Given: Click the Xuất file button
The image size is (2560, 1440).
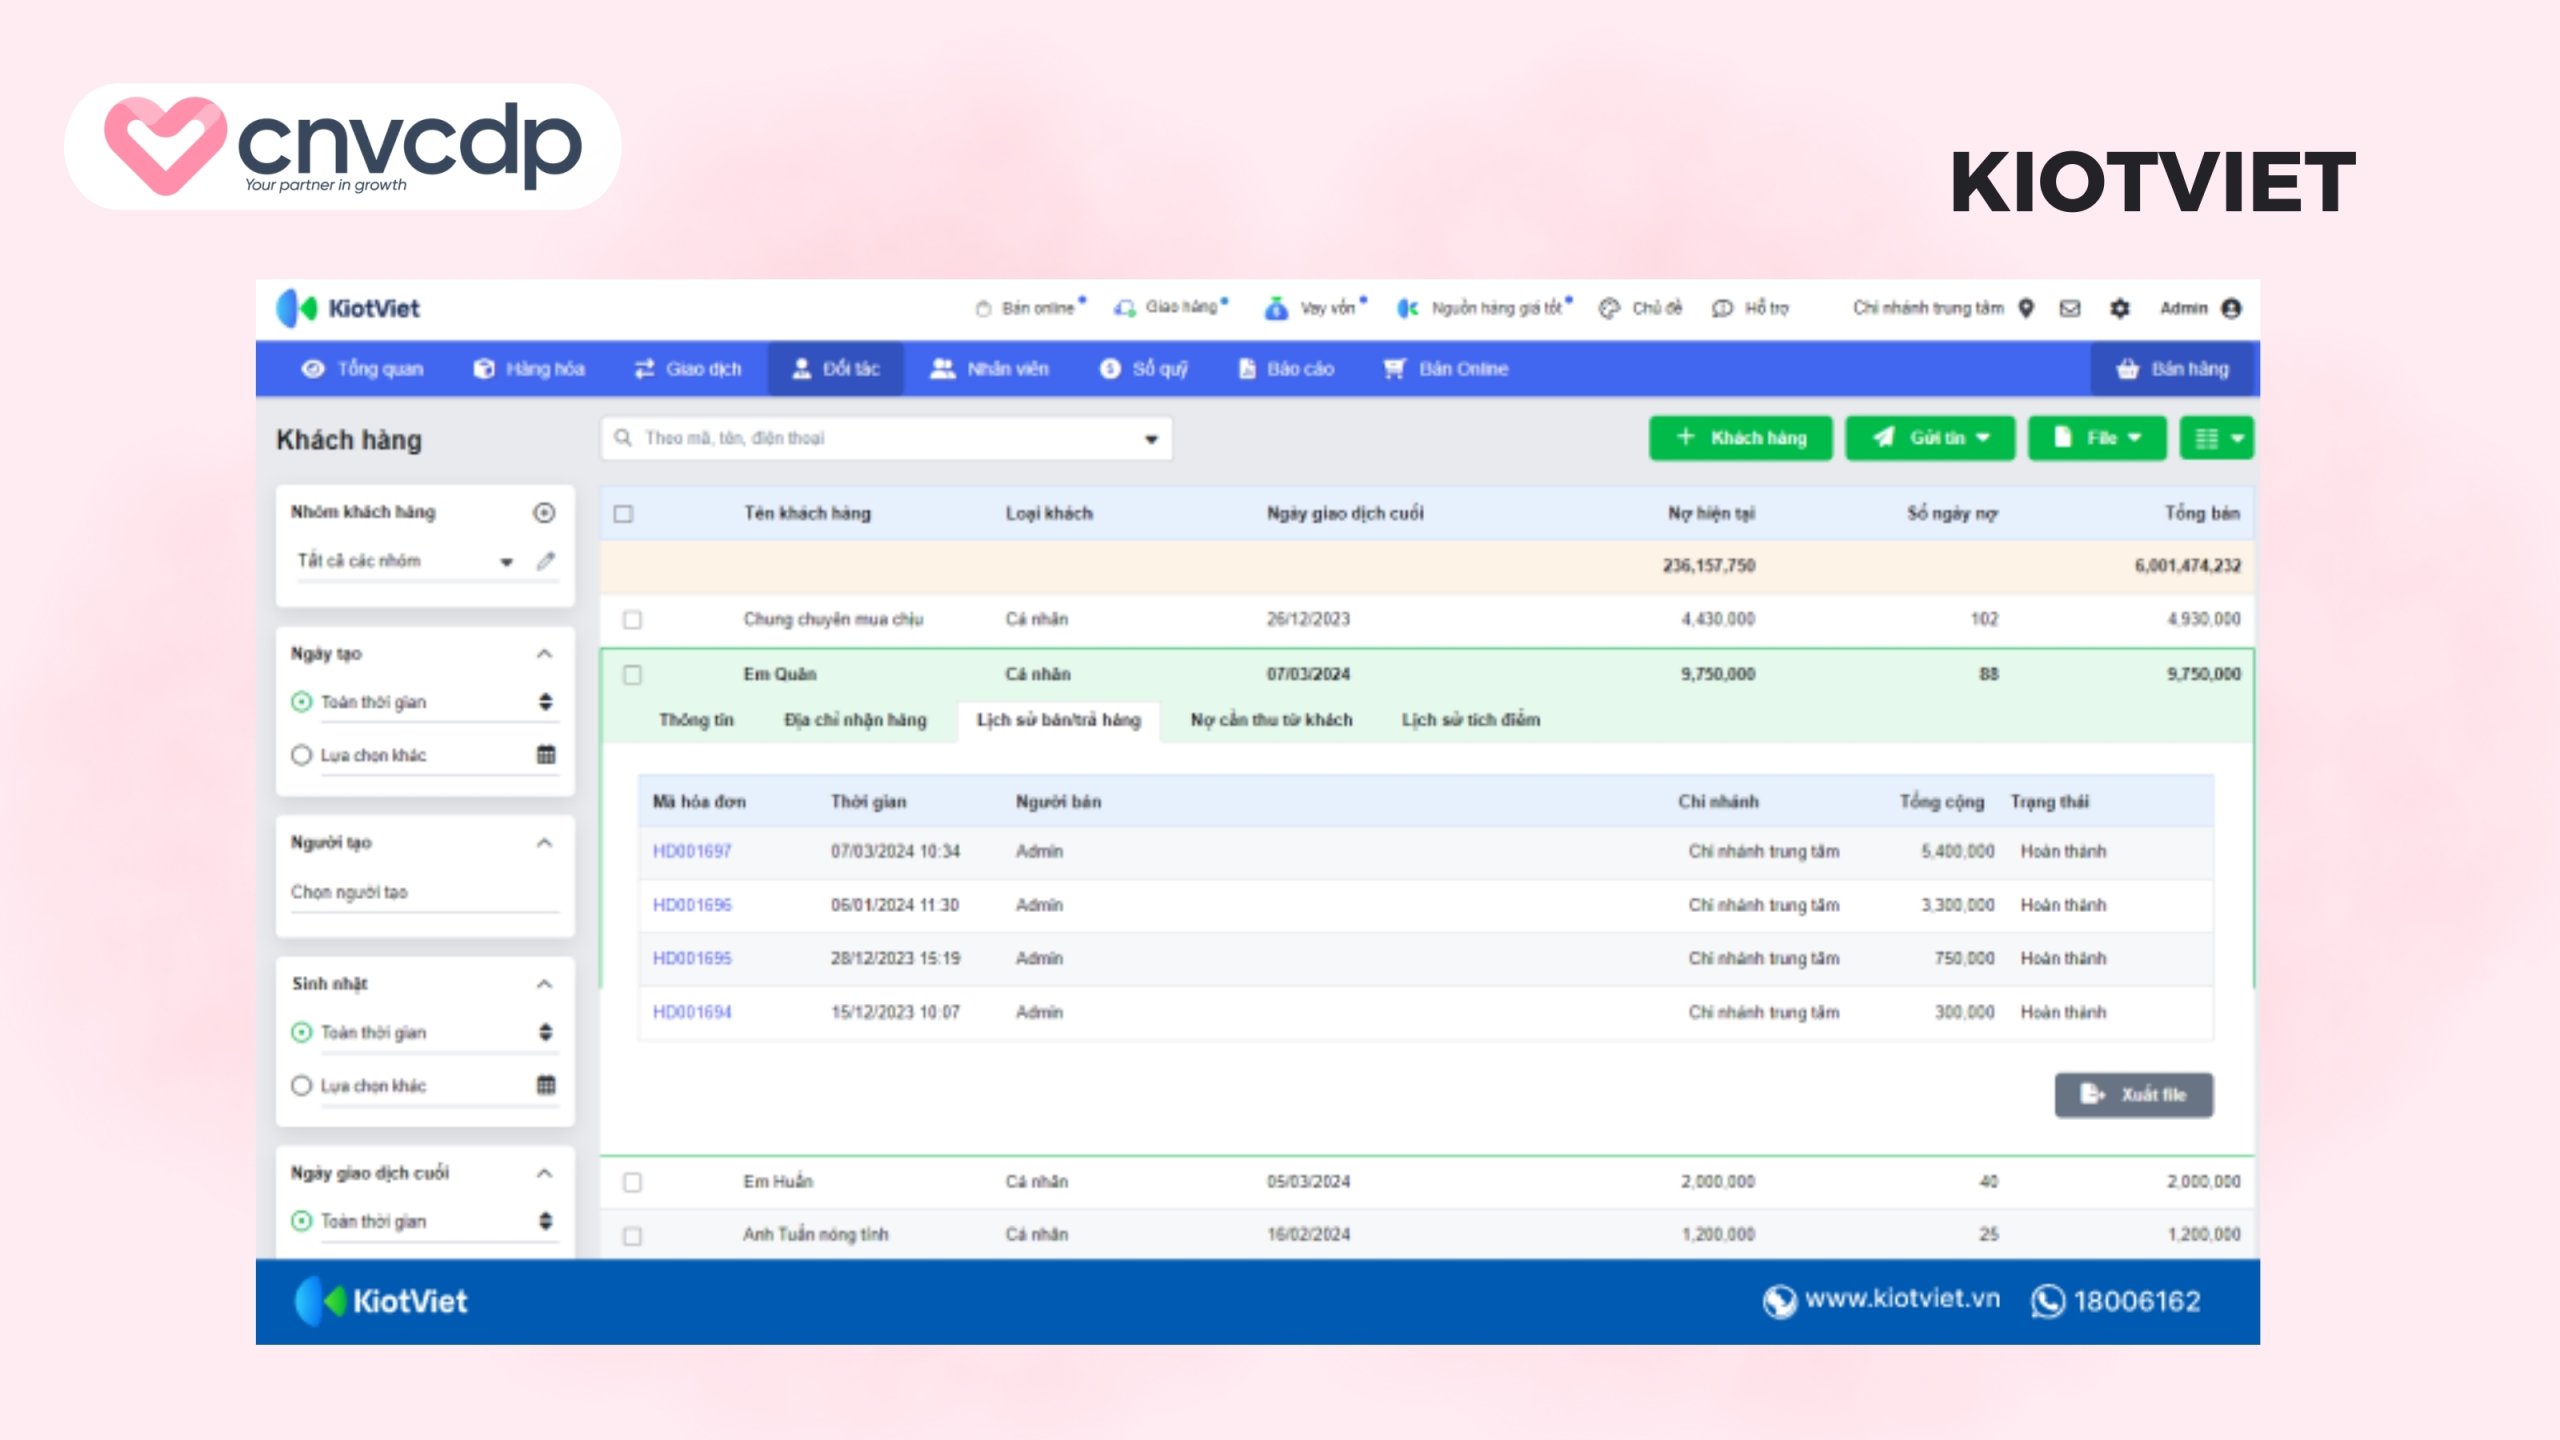Looking at the screenshot, I should [x=2133, y=1095].
